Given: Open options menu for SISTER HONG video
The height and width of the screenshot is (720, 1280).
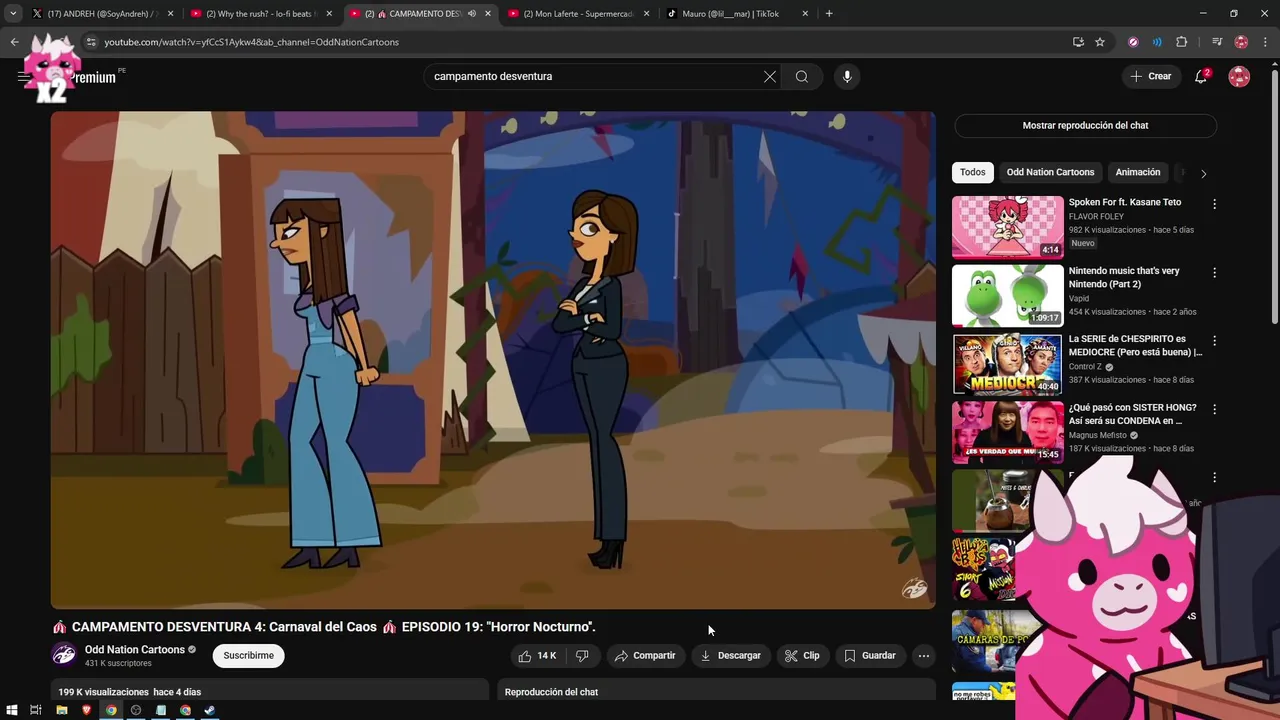Looking at the screenshot, I should click(1214, 409).
